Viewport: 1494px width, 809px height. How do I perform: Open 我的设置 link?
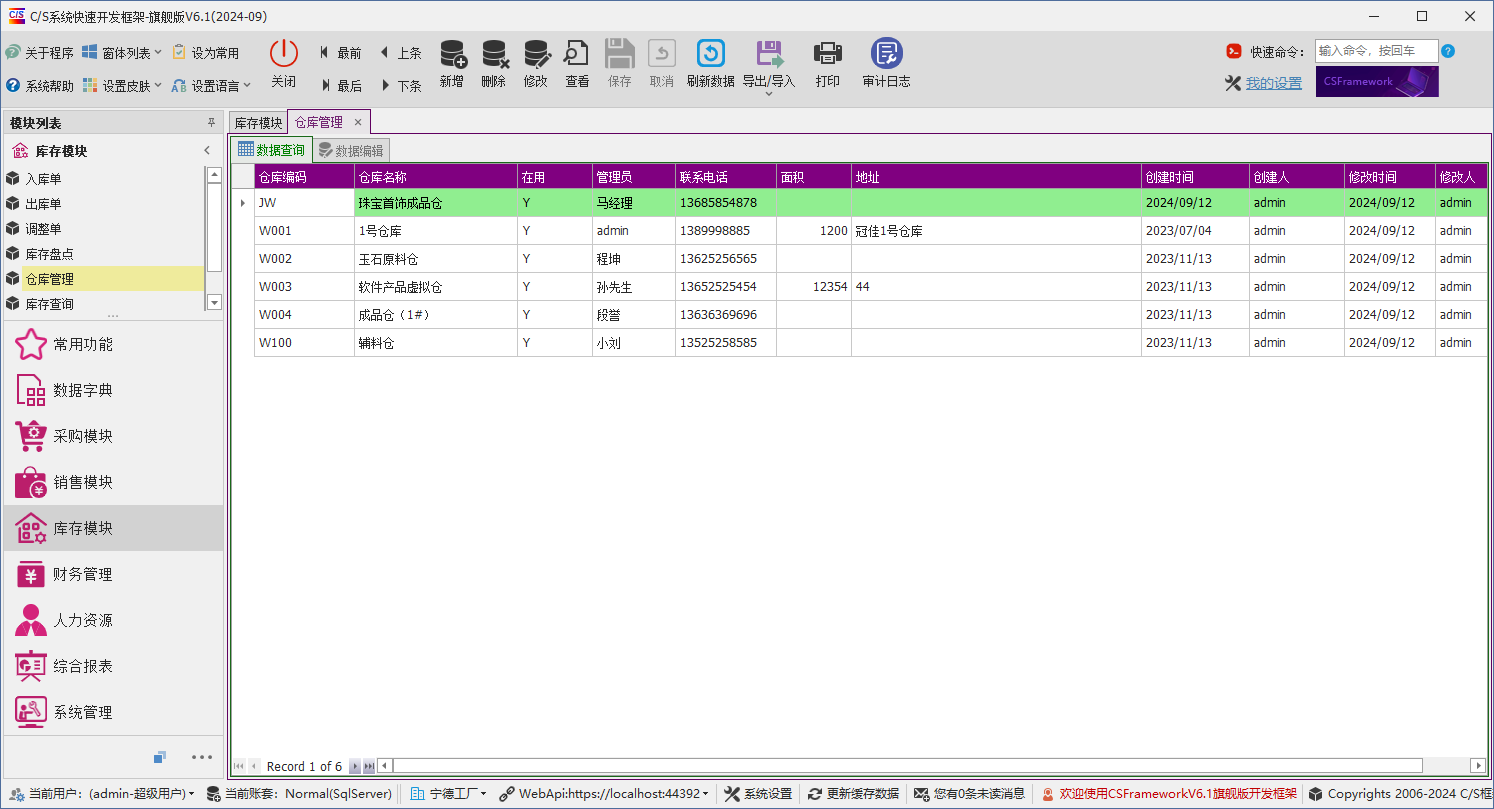pyautogui.click(x=1273, y=83)
